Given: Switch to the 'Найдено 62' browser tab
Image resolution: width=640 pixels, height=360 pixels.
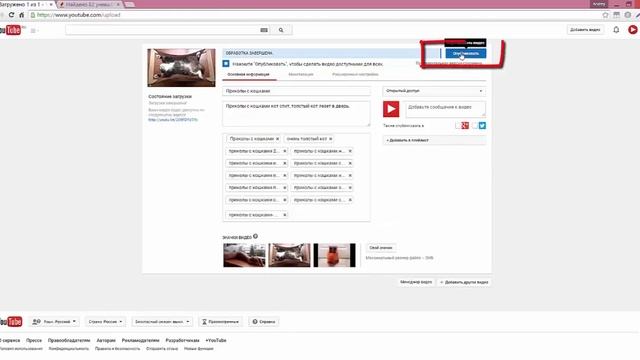Looking at the screenshot, I should click(88, 4).
